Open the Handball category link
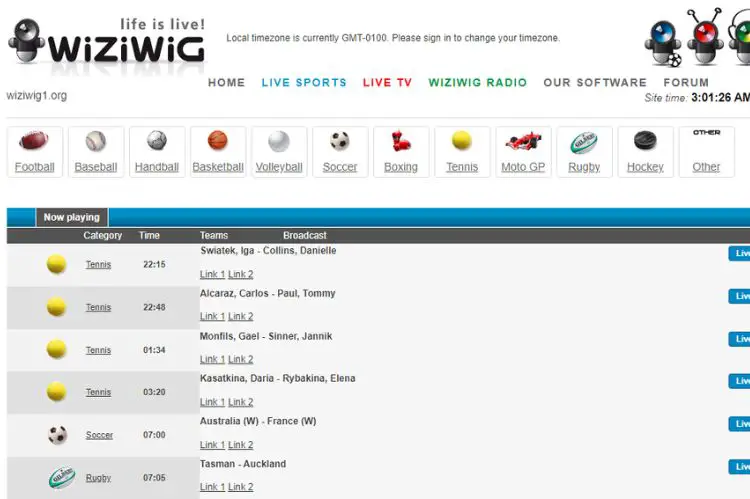Image resolution: width=750 pixels, height=499 pixels. click(x=157, y=167)
